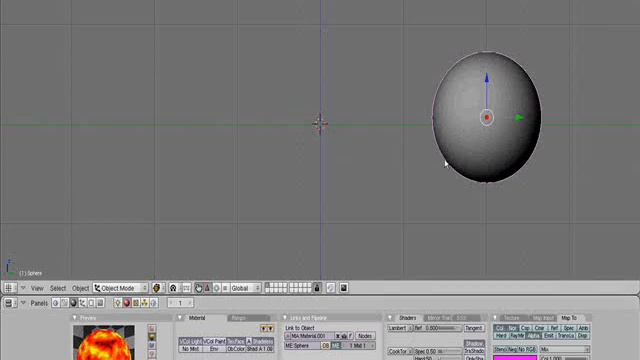Open the Object Mode dropdown
Viewport: 640px width, 360px height.
pyautogui.click(x=120, y=288)
